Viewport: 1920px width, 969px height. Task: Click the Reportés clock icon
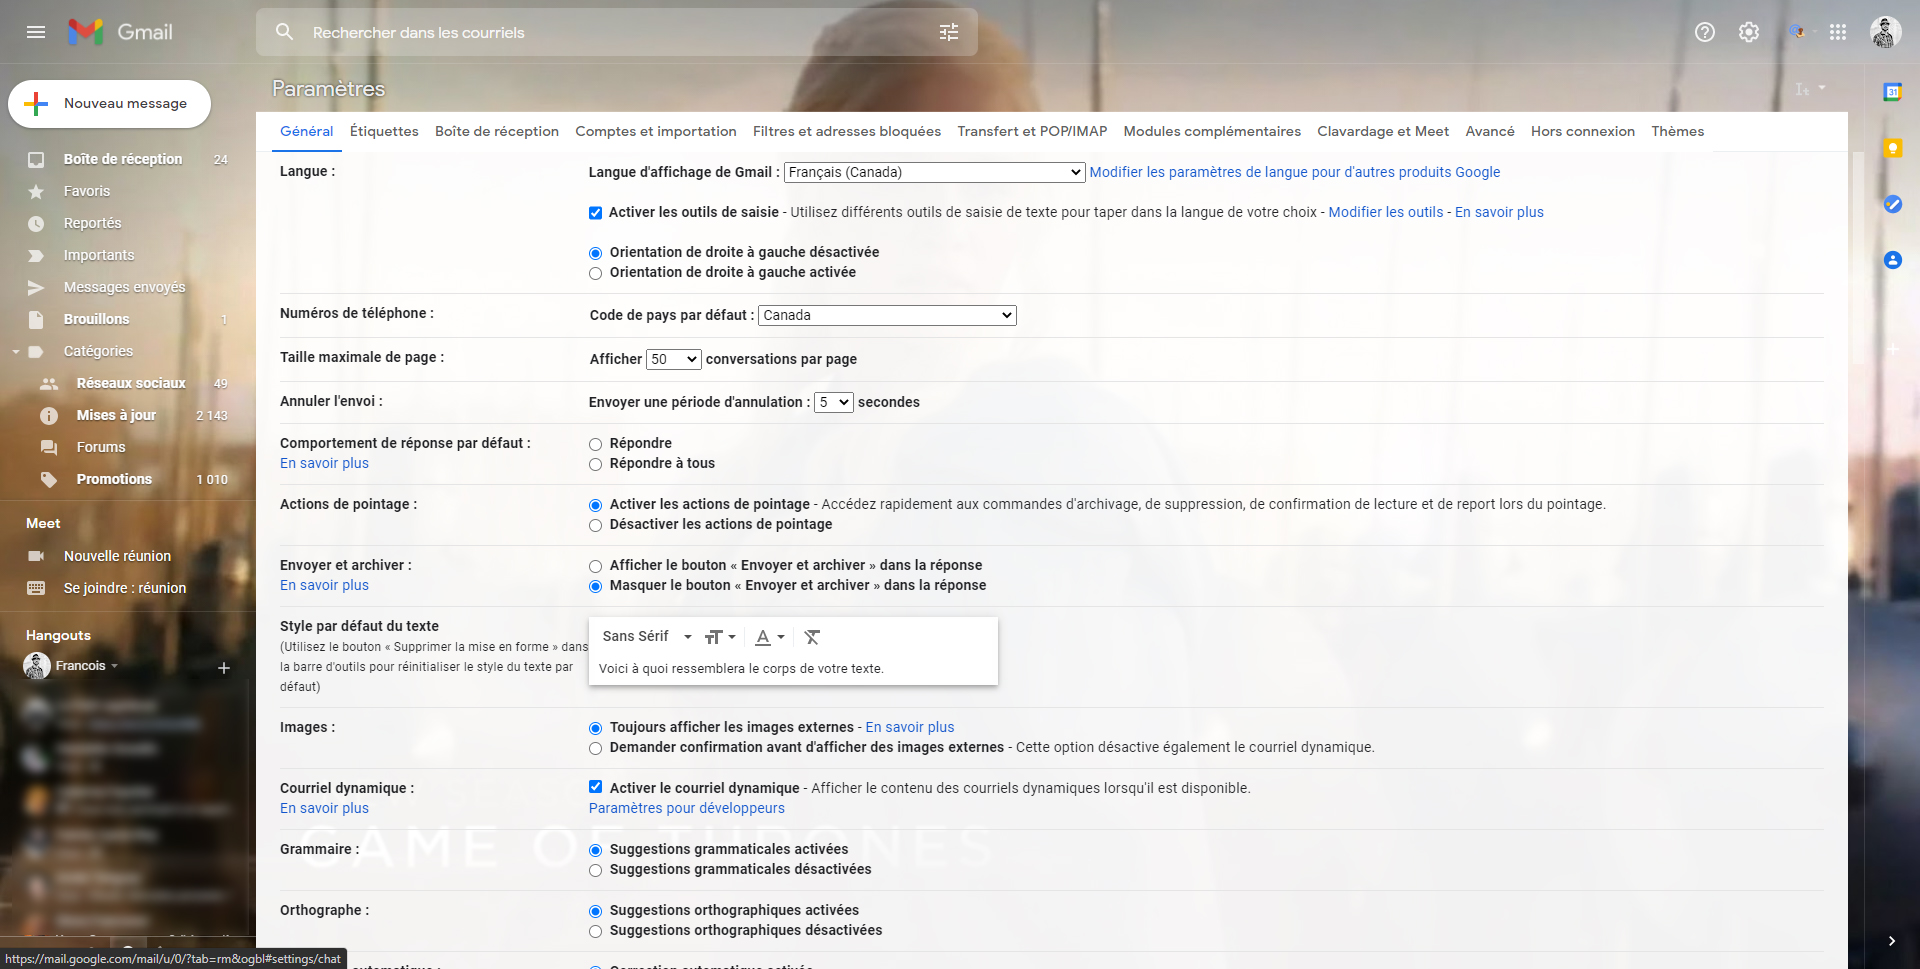[36, 223]
